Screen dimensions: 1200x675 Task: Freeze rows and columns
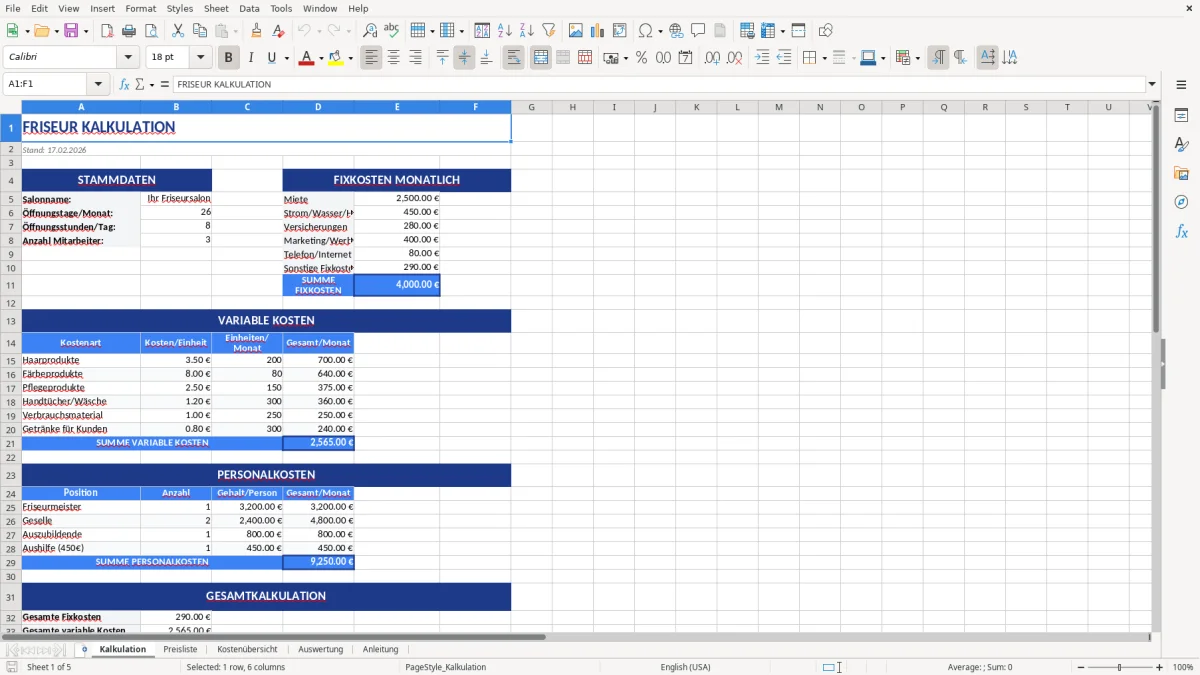point(768,31)
